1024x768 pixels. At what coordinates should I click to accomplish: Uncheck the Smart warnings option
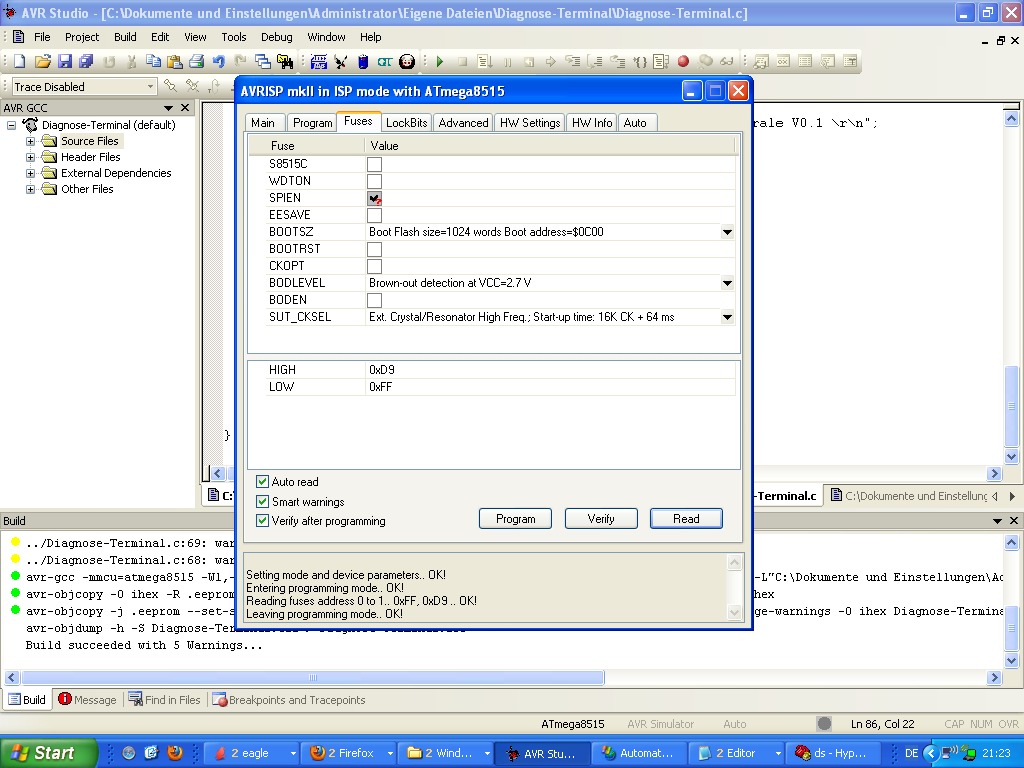pos(263,502)
